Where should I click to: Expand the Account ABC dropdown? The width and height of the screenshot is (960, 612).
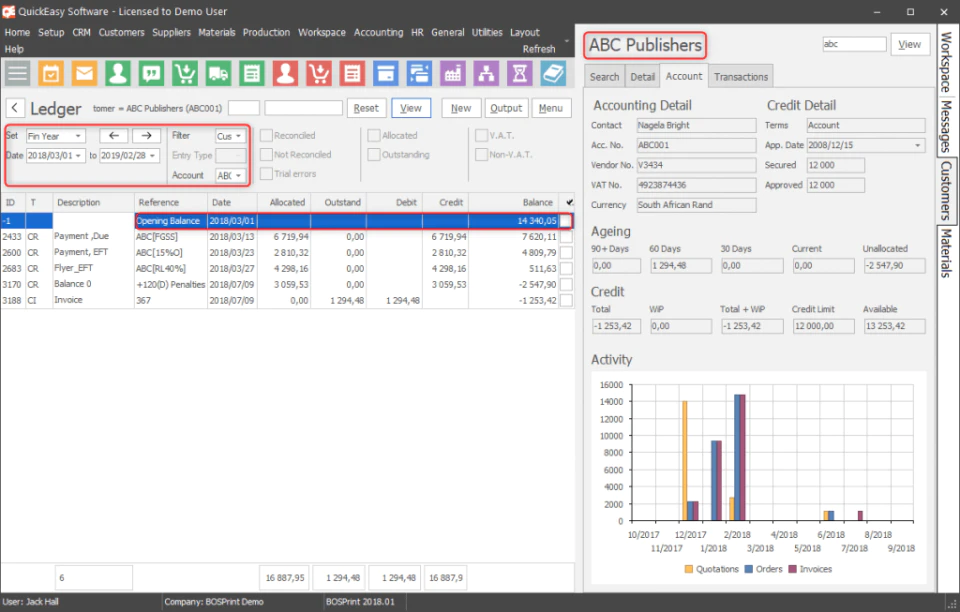[x=238, y=175]
